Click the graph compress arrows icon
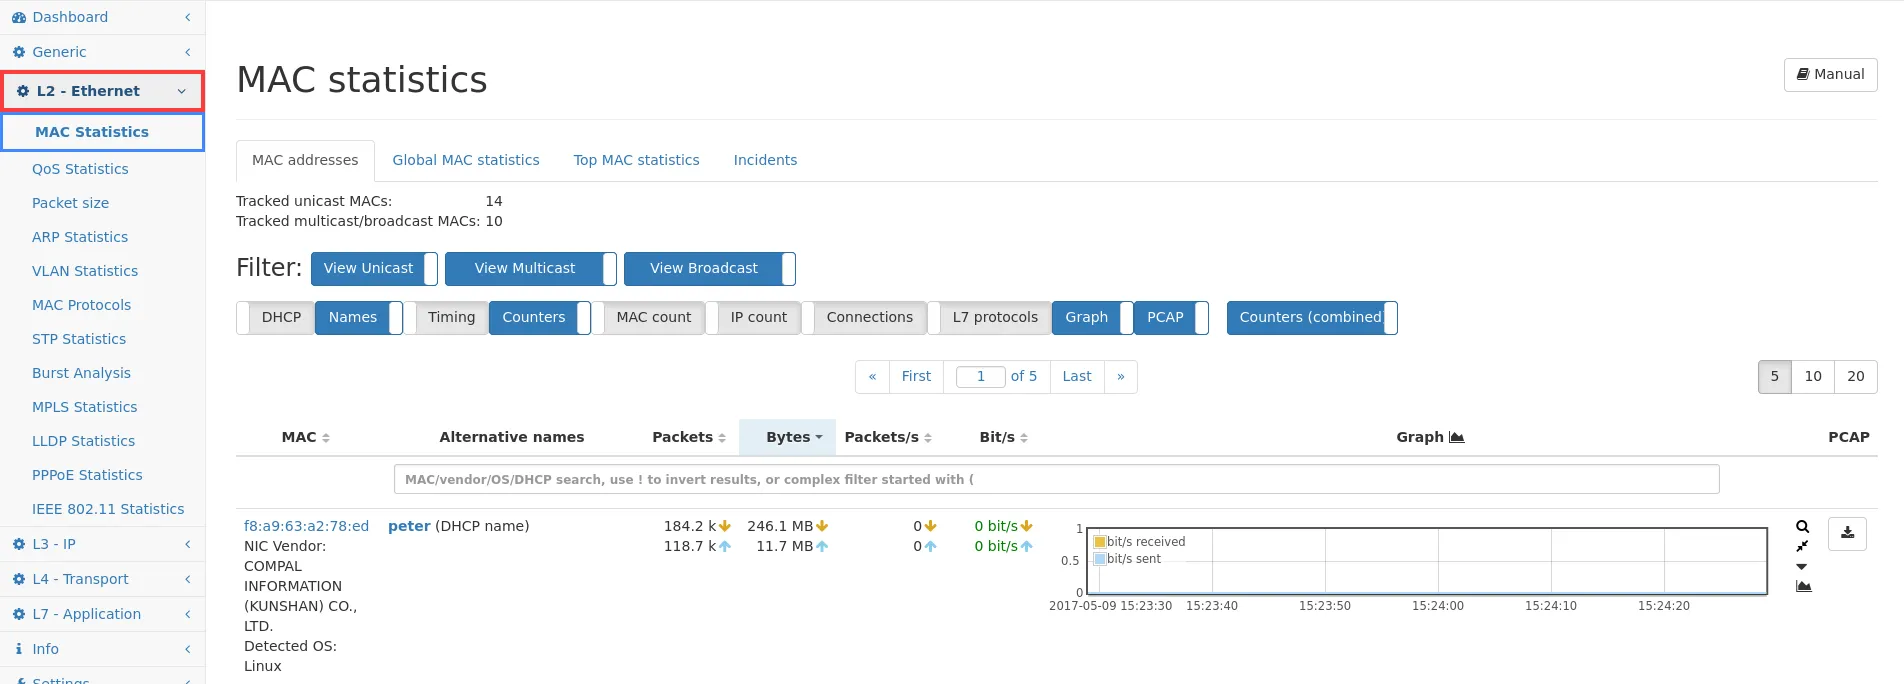The width and height of the screenshot is (1904, 684). tap(1802, 546)
